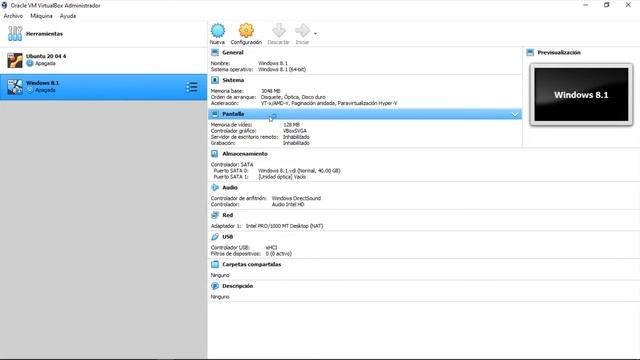The height and width of the screenshot is (360, 640).
Task: Click the 'VBoxSVGA' graphics controller value
Action: click(295, 131)
